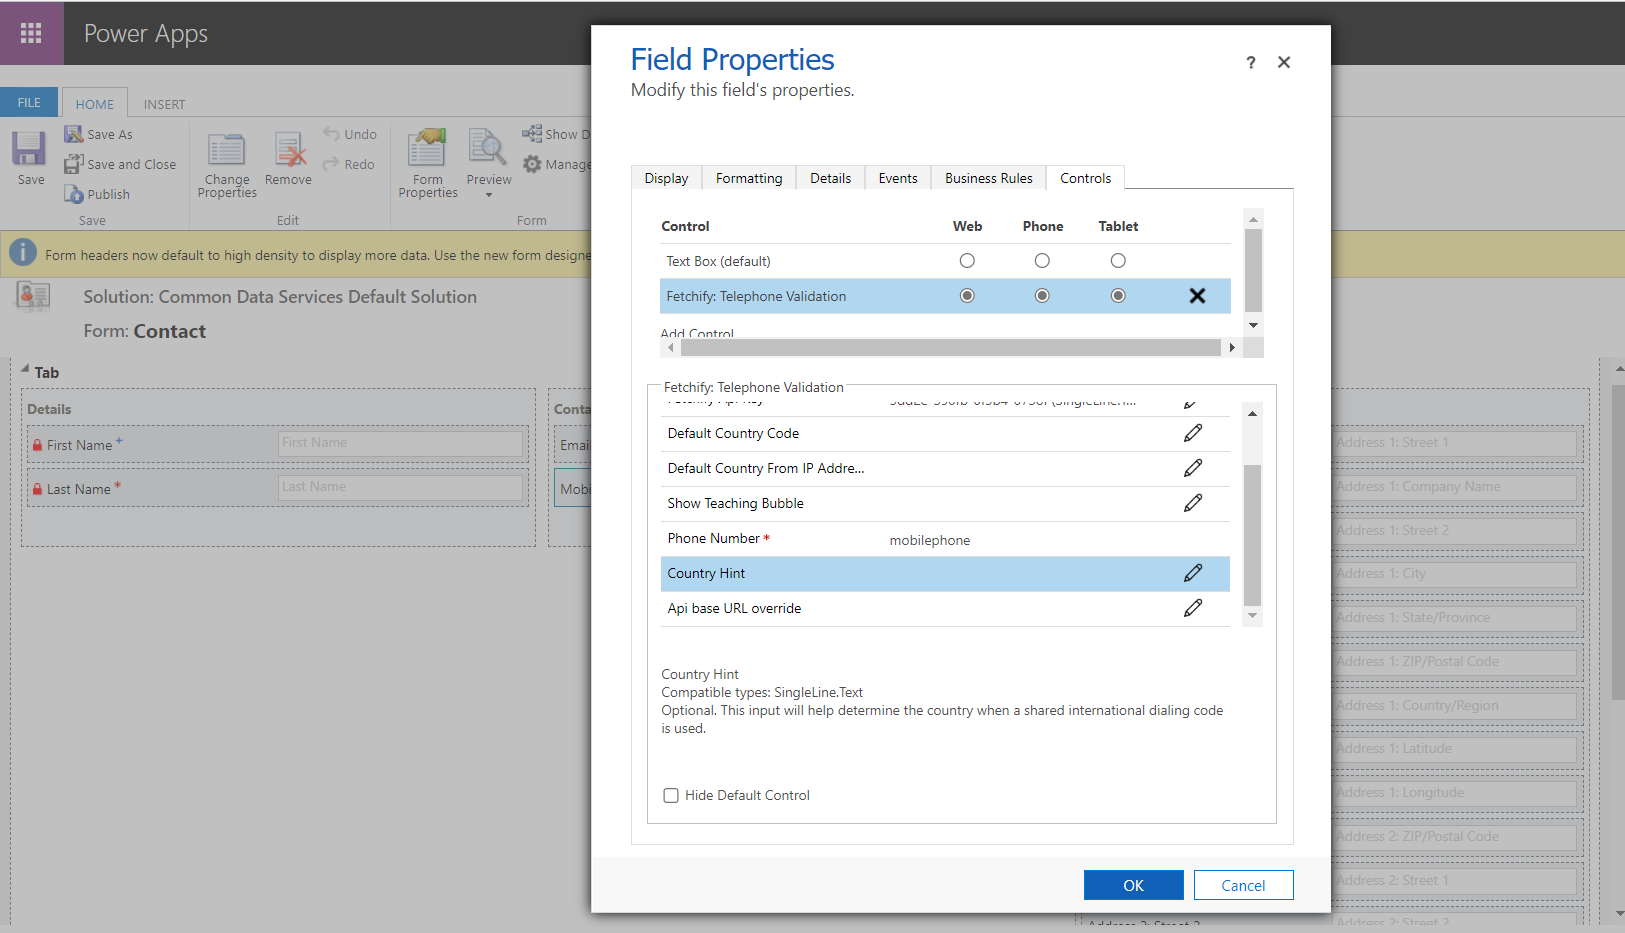Select Phone radio for Fetchify Telephone Validation
The image size is (1625, 933).
pyautogui.click(x=1042, y=296)
